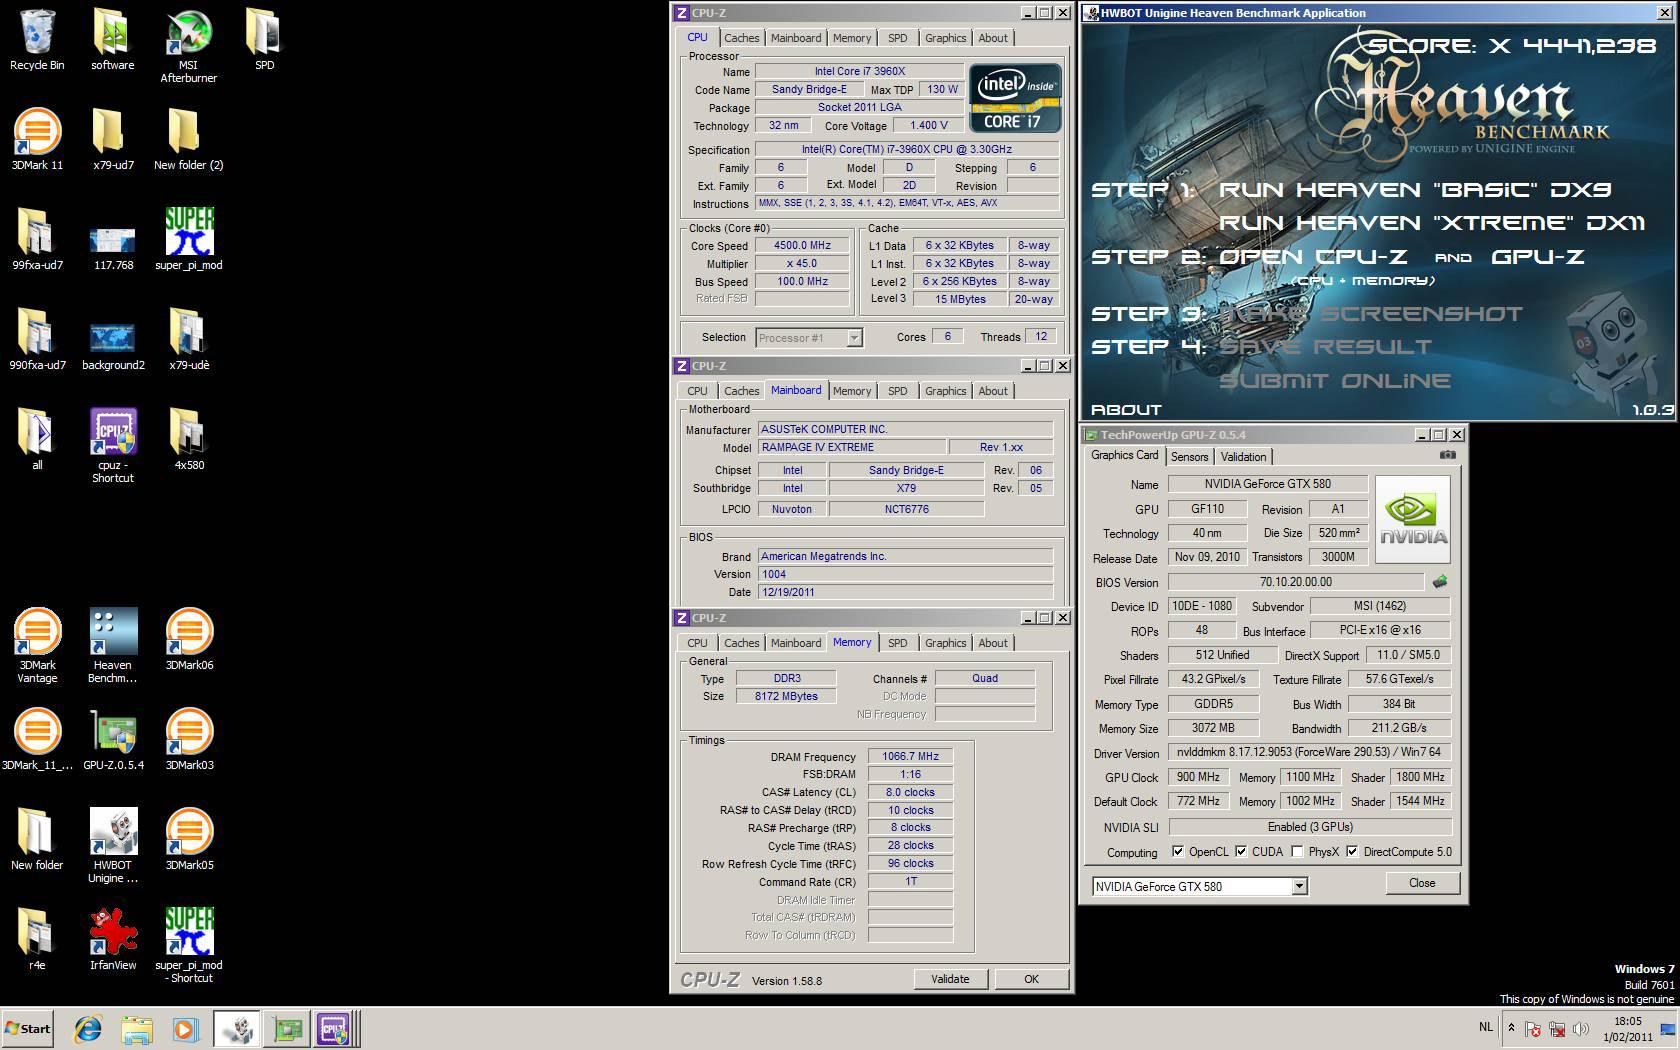Launch Heaven Benchmark desktop shortcut
Viewport: 1680px width, 1050px height.
pos(112,646)
